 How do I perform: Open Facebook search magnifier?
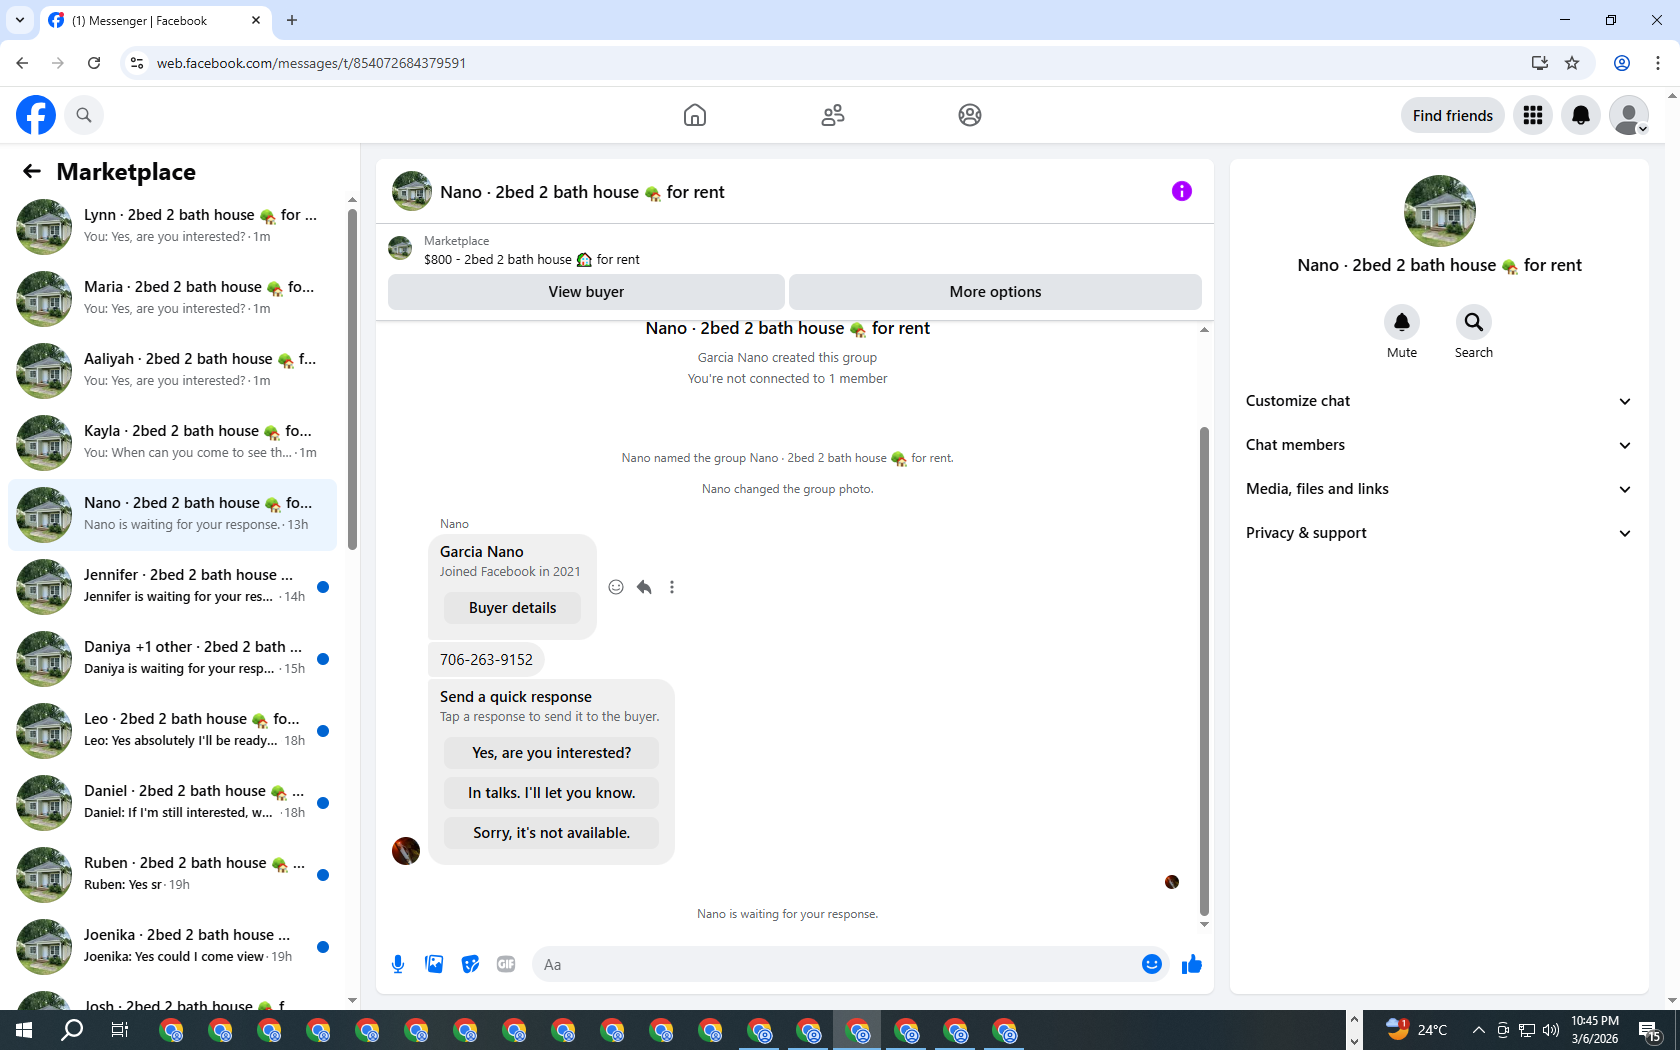coord(84,115)
